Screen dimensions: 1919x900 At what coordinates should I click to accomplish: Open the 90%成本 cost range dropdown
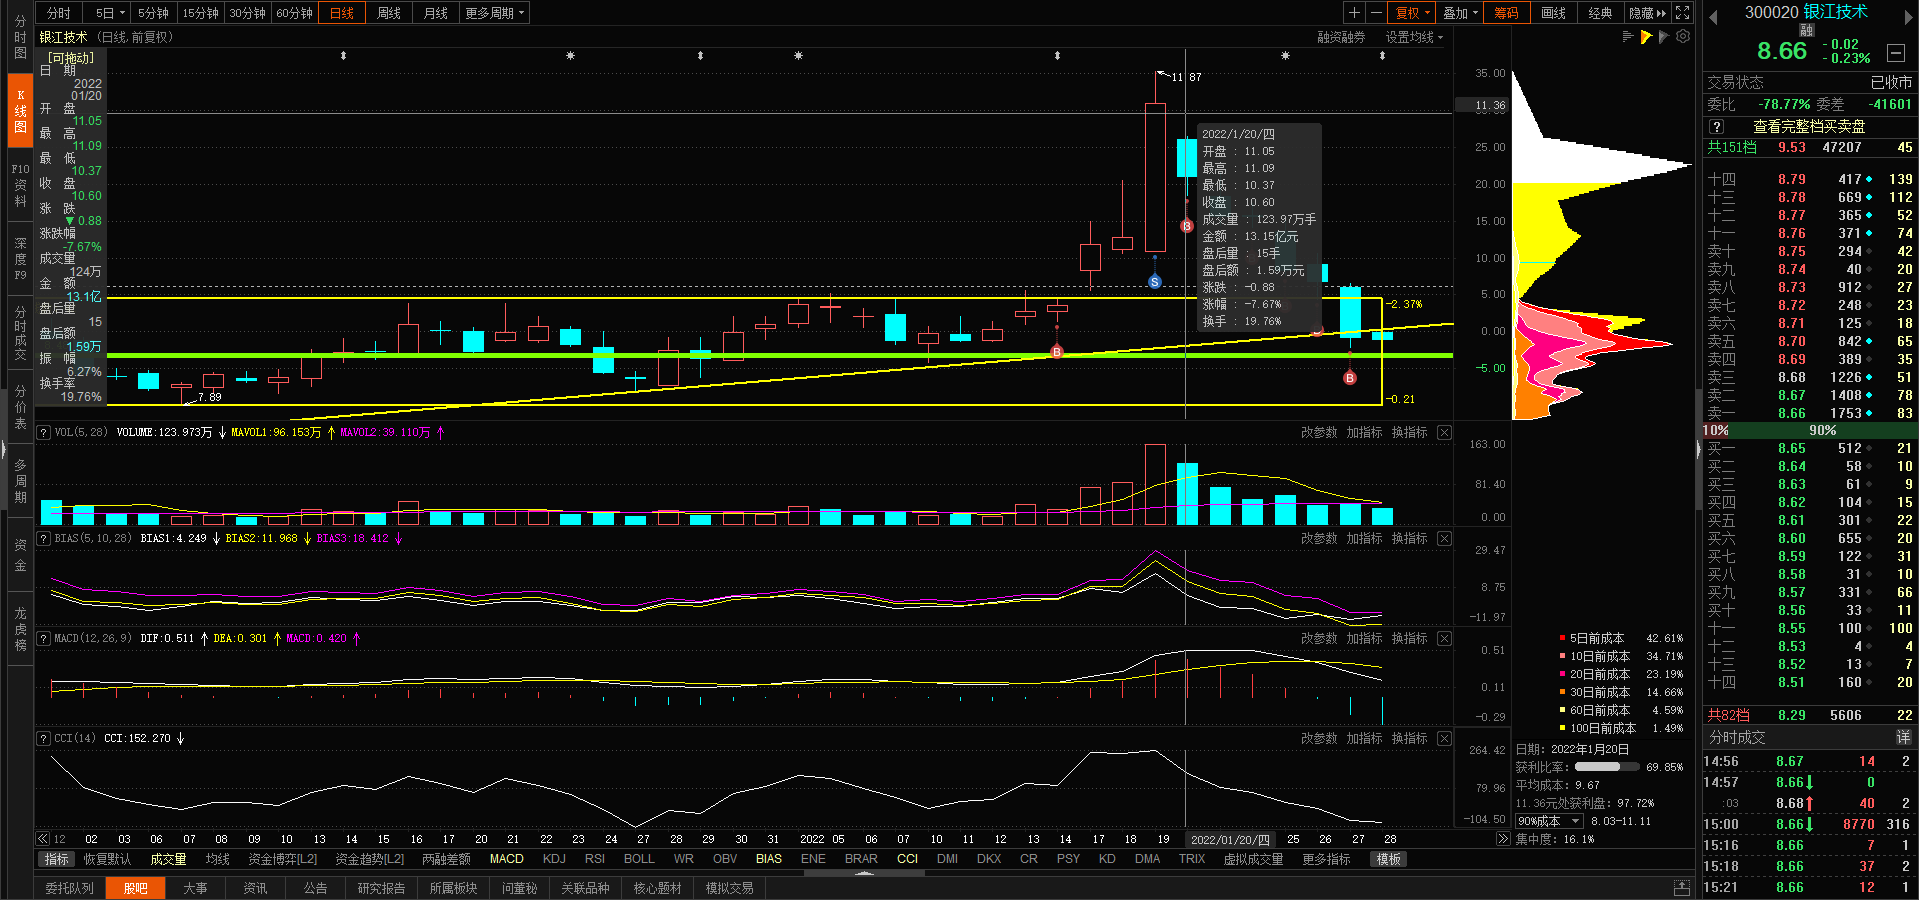tap(1548, 821)
